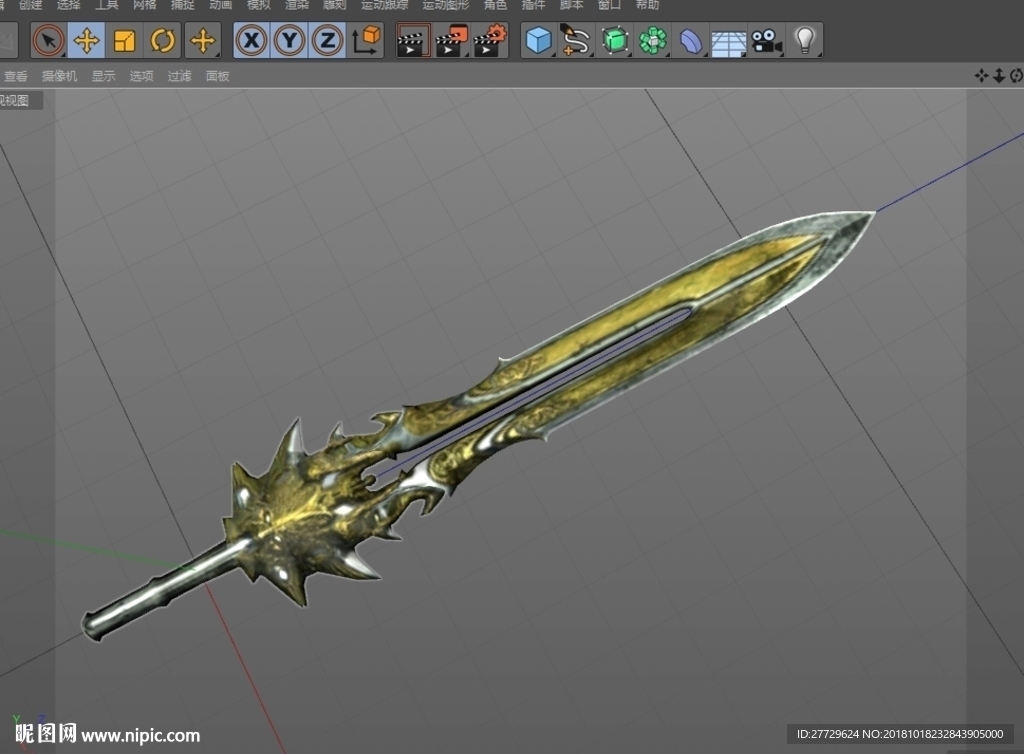Toggle X axis lock
This screenshot has width=1024, height=754.
251,40
